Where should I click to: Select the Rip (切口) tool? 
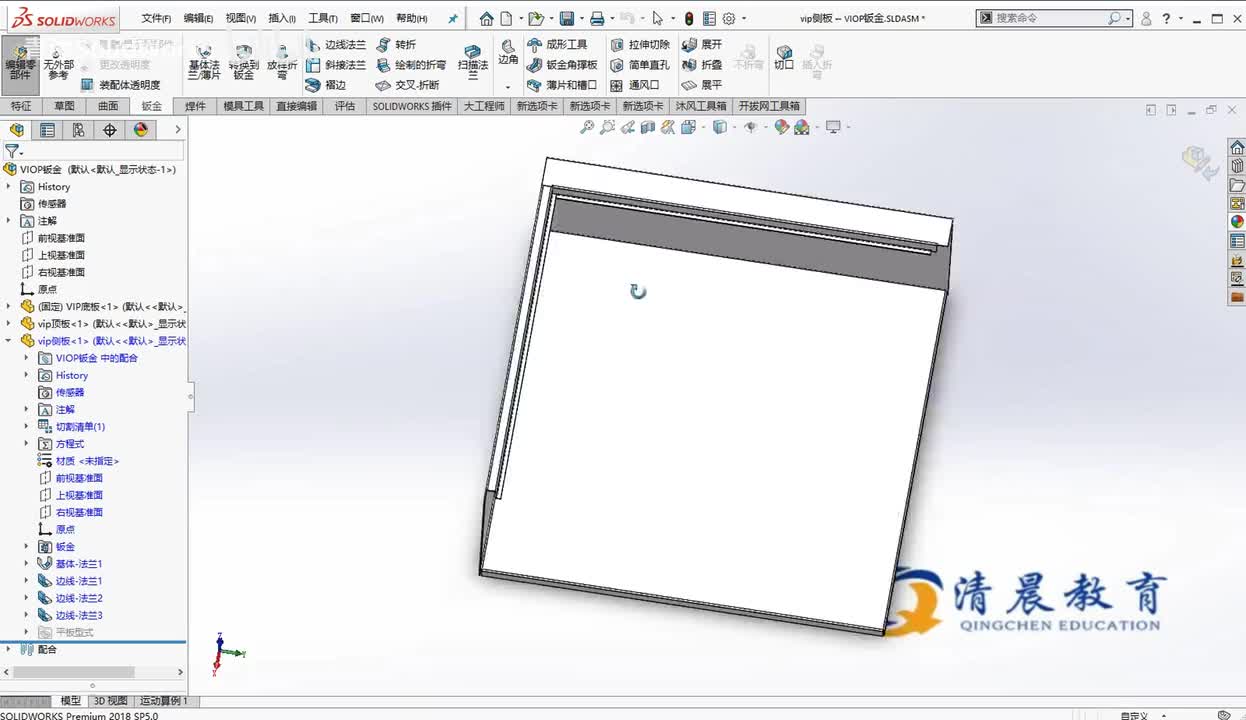pyautogui.click(x=784, y=58)
